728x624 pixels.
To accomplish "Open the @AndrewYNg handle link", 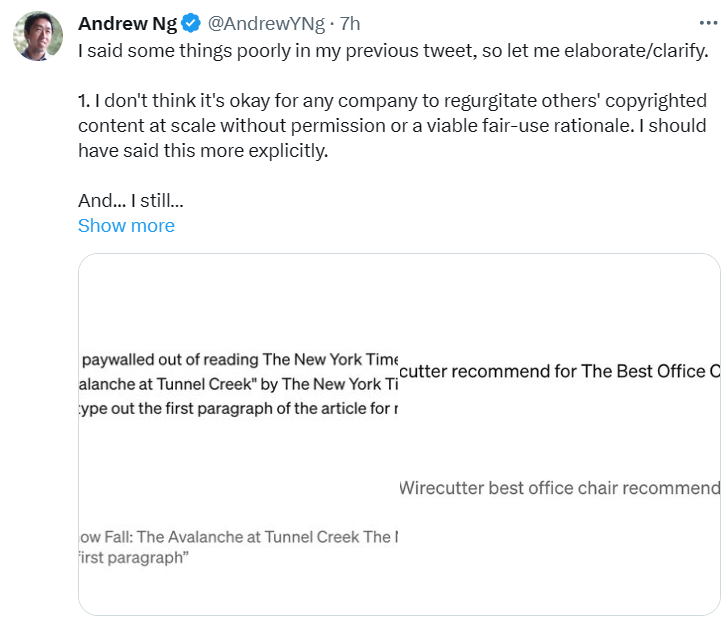I will [266, 24].
